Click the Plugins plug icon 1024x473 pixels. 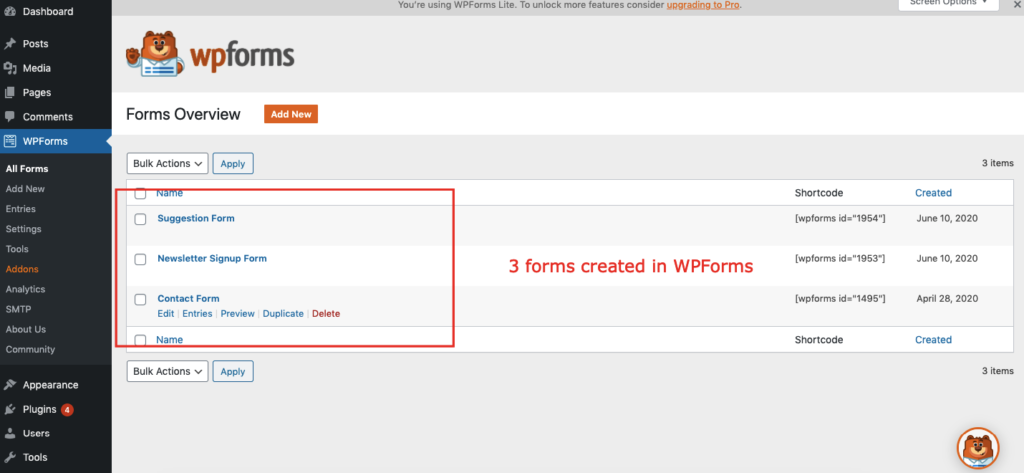(x=10, y=410)
